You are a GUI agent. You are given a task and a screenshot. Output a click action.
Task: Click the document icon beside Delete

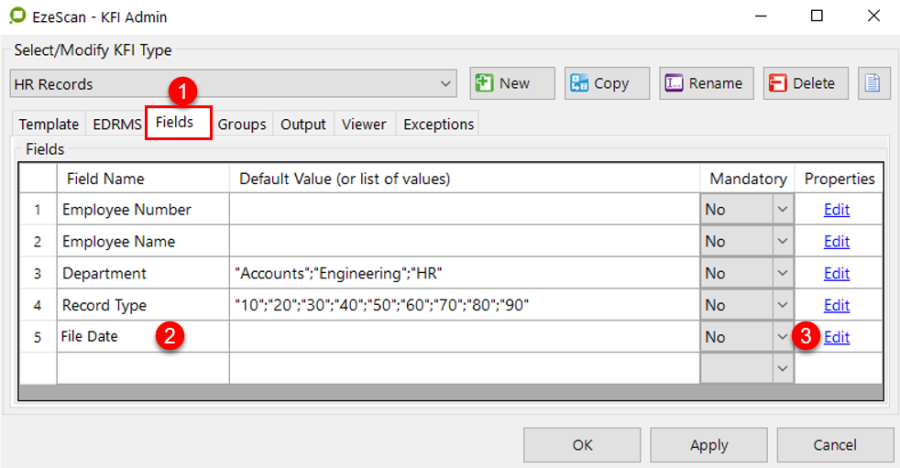tap(873, 84)
